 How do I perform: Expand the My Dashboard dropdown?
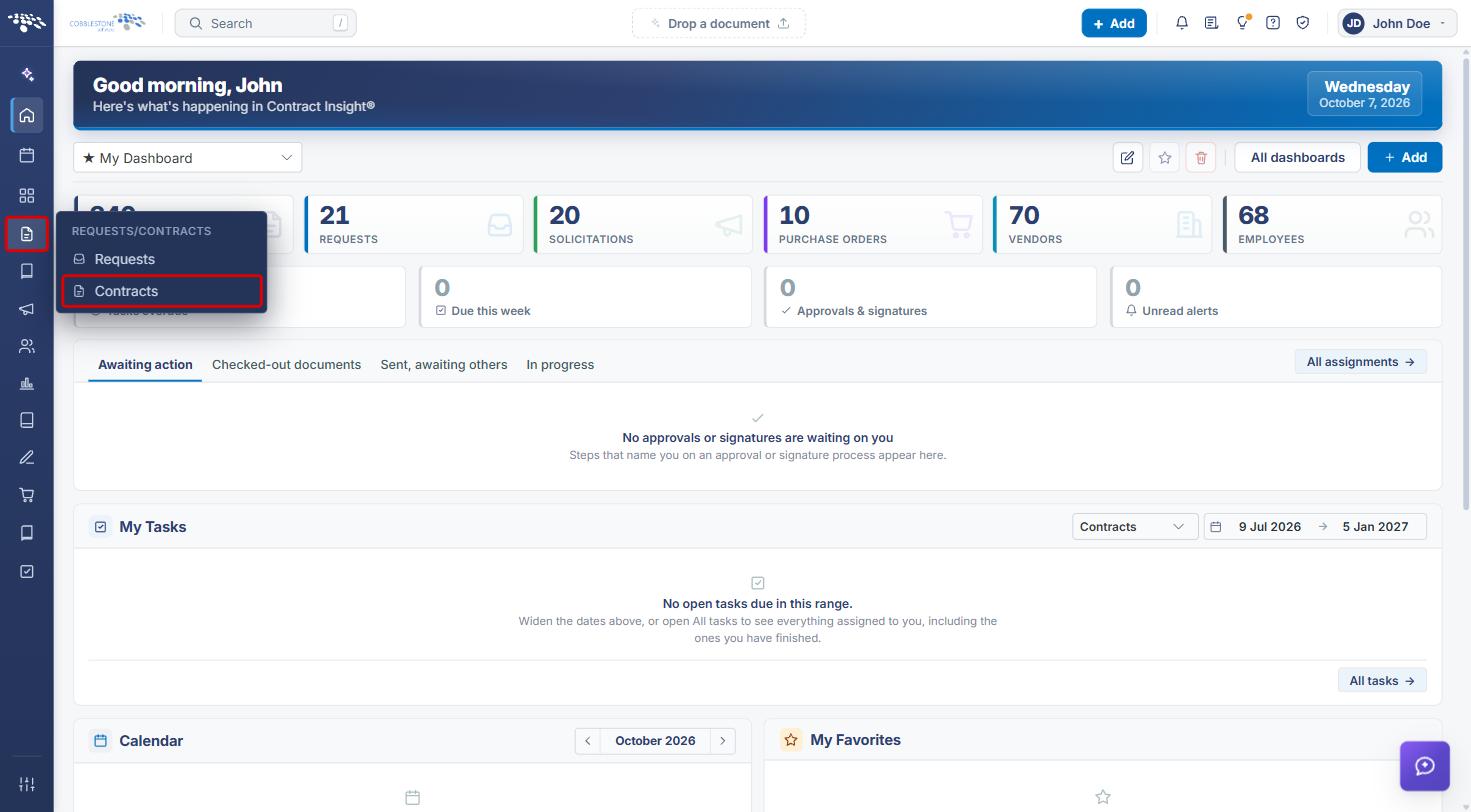(x=187, y=157)
